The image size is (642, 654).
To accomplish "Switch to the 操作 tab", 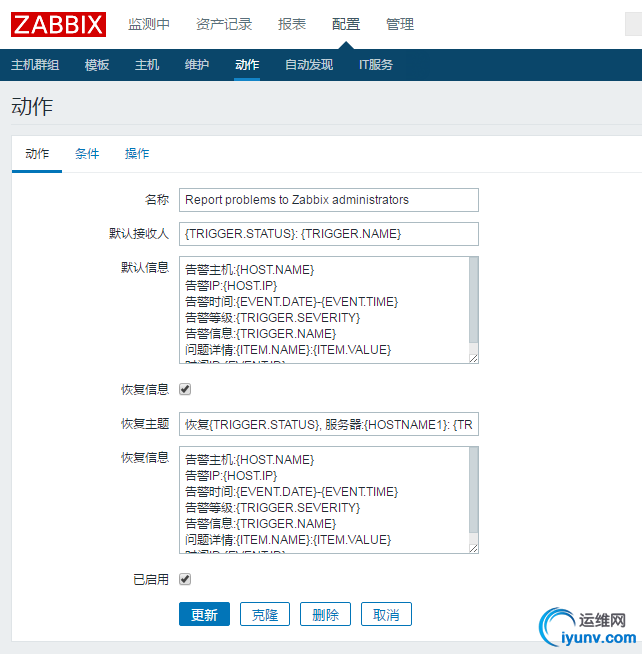I will [137, 154].
